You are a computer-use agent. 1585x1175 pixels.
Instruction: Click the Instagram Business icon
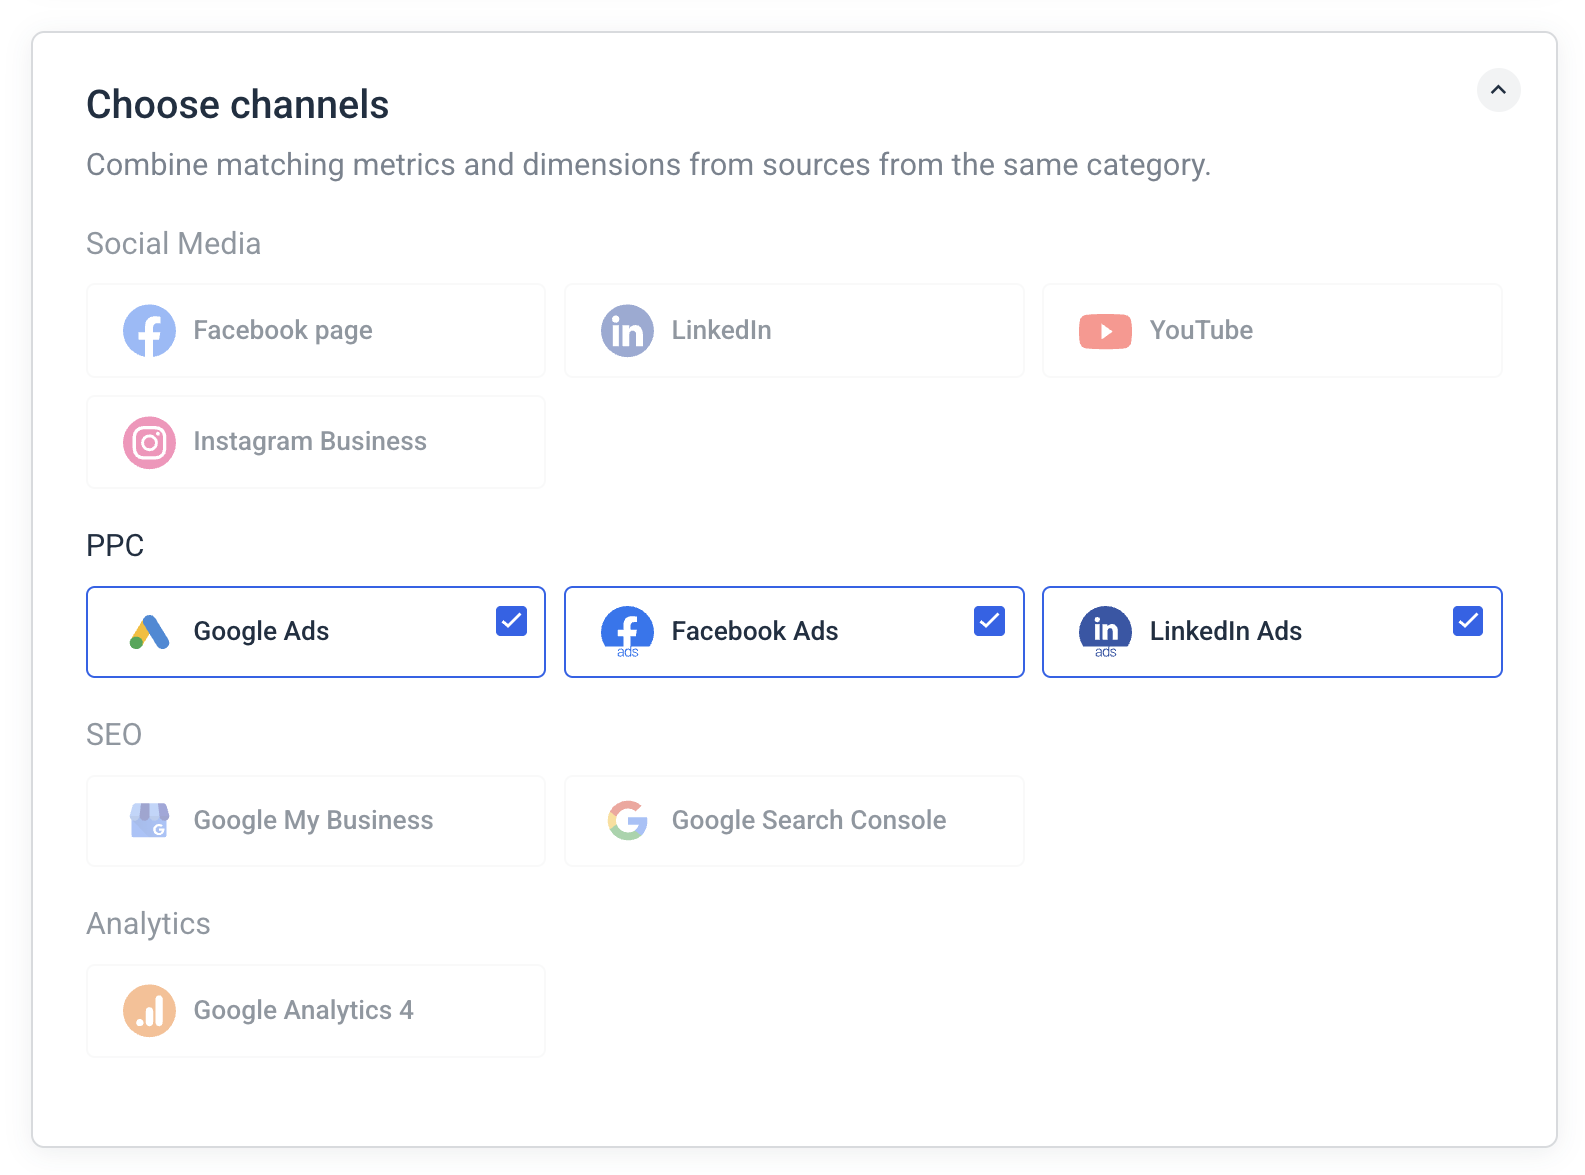149,442
